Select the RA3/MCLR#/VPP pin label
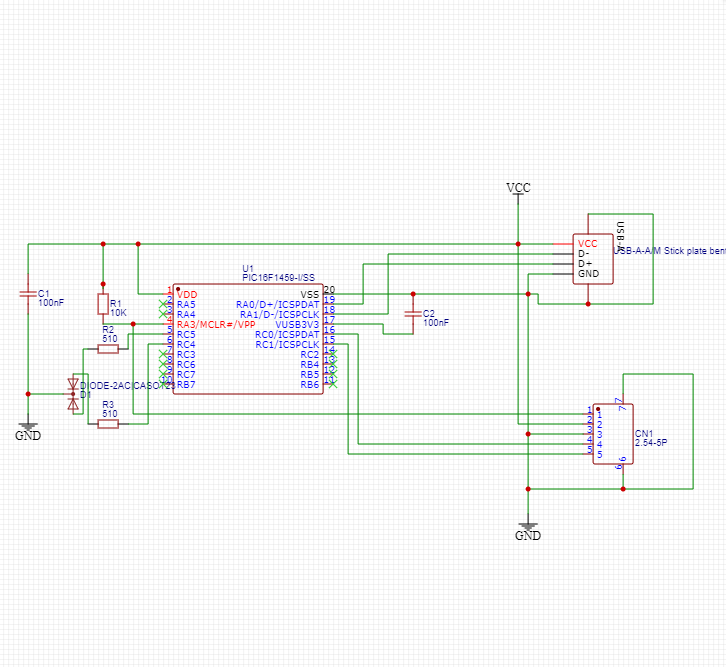Viewport: 726px width, 667px height. 216,324
